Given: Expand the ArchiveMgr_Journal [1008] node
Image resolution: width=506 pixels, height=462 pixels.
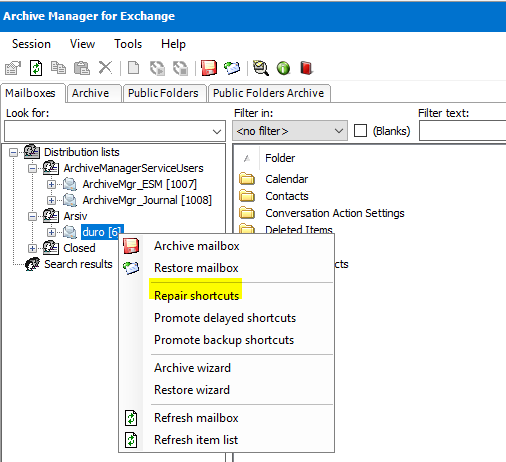Looking at the screenshot, I should [51, 200].
